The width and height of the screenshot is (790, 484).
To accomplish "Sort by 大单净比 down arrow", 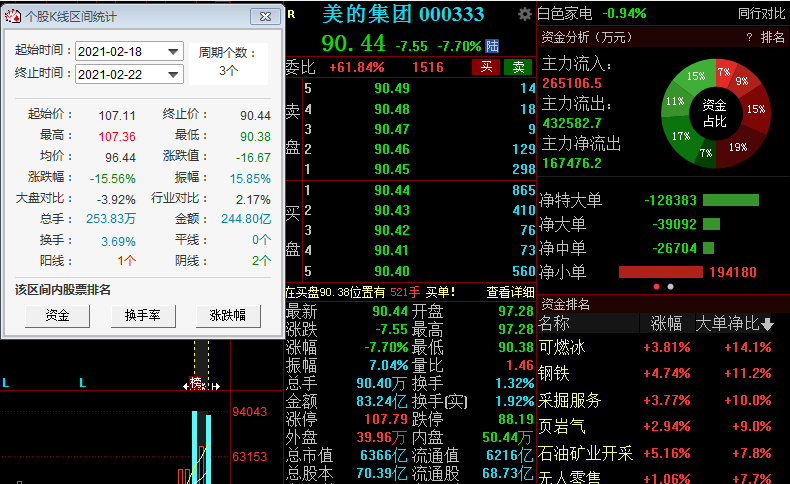I will coord(767,324).
